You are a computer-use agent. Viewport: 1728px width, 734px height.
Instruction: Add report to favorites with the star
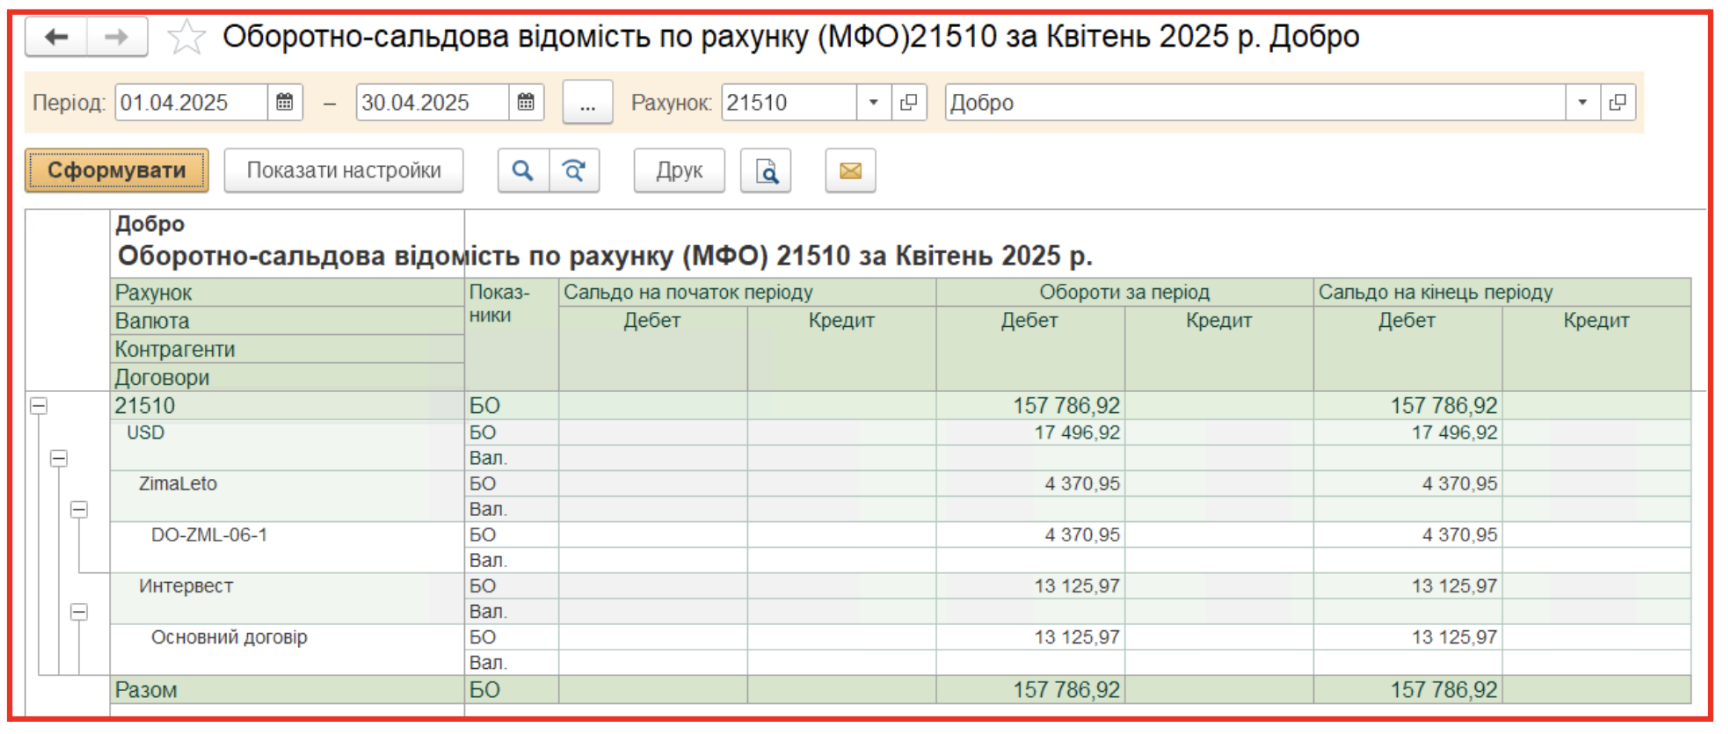click(187, 37)
